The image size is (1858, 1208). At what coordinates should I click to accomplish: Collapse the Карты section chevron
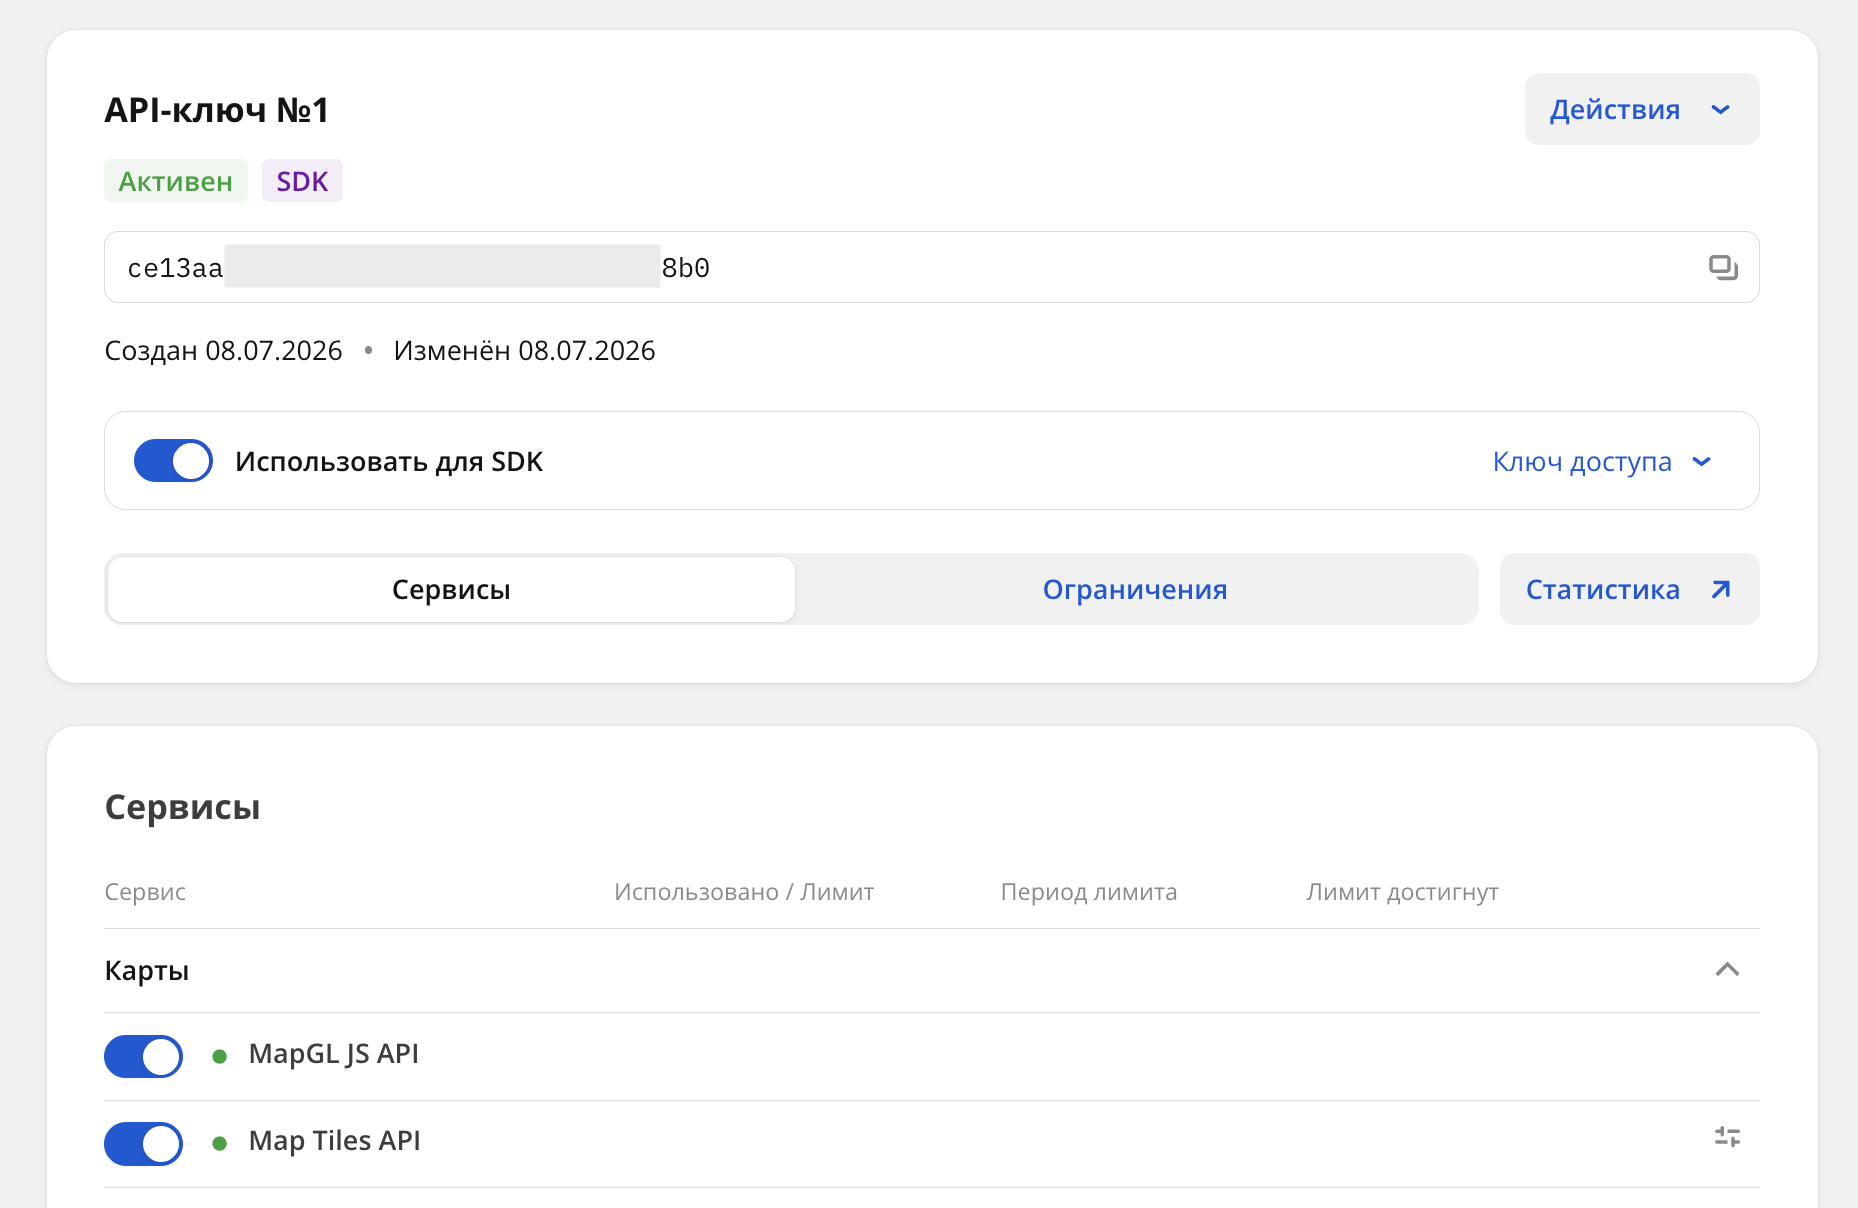click(1727, 970)
